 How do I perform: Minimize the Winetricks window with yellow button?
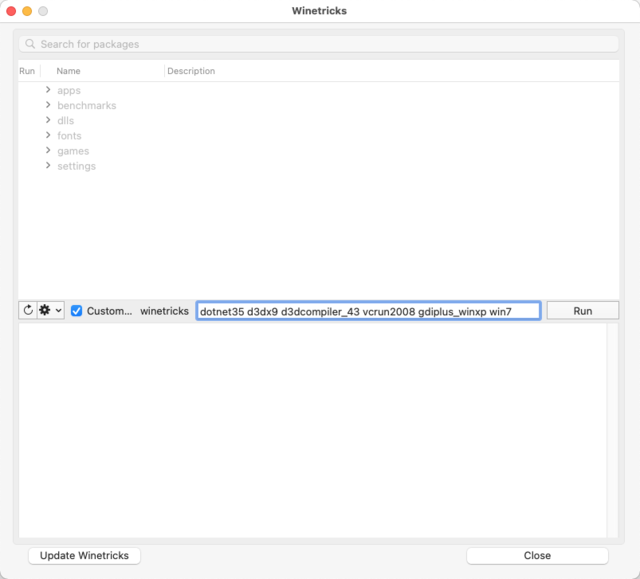click(x=27, y=11)
